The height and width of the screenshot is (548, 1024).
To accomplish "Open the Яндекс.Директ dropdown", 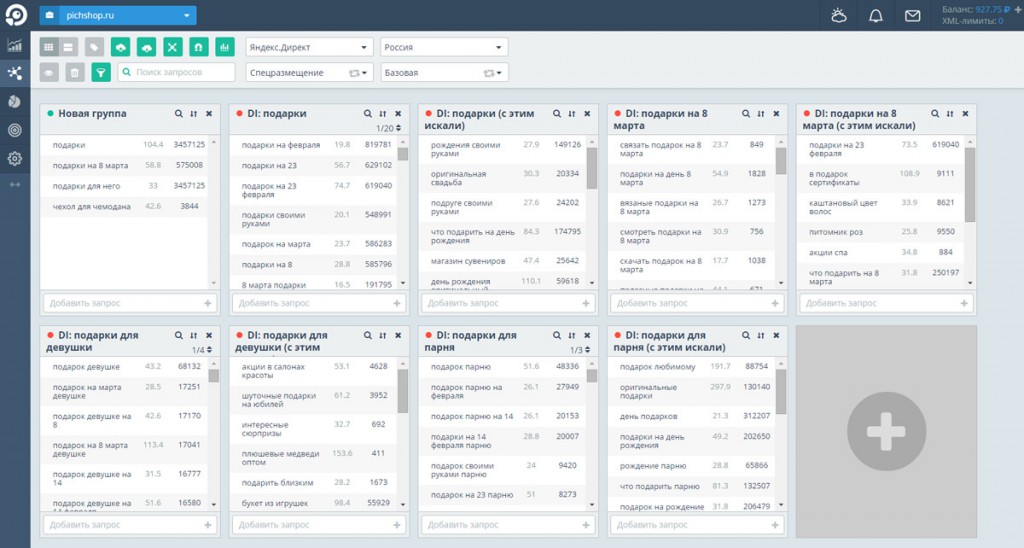I will pos(309,47).
